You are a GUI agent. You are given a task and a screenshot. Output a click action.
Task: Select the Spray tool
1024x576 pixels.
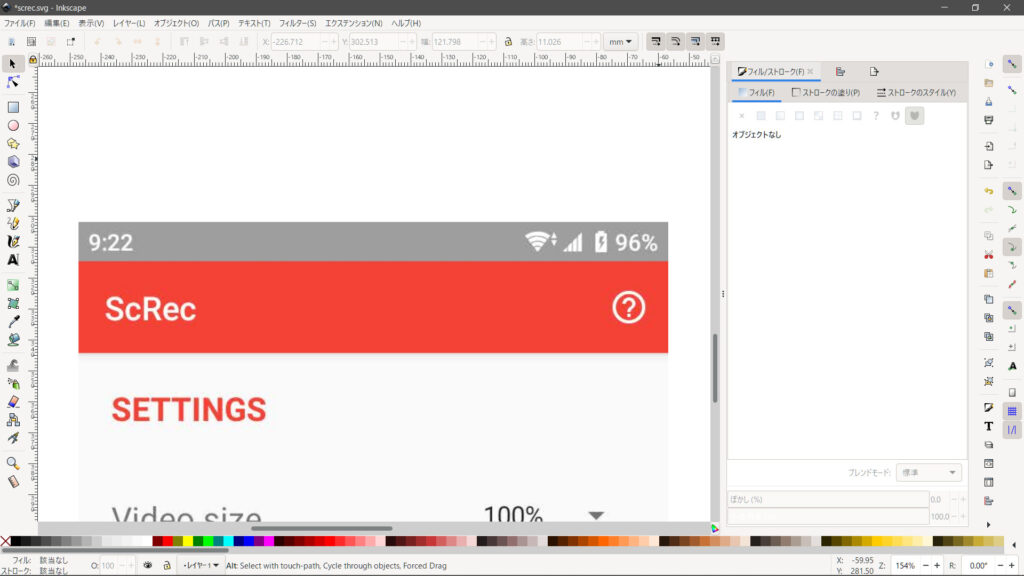(12, 384)
